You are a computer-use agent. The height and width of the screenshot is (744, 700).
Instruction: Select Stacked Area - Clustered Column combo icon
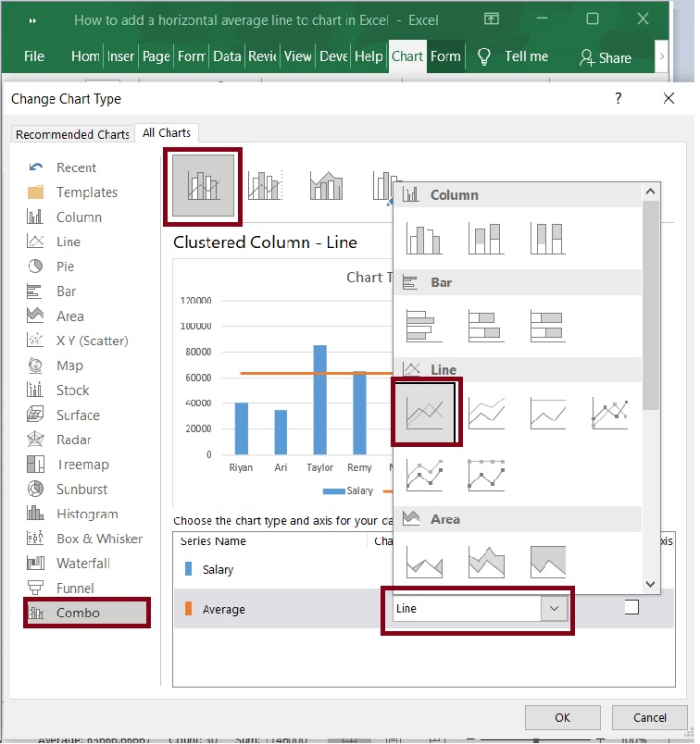[327, 185]
